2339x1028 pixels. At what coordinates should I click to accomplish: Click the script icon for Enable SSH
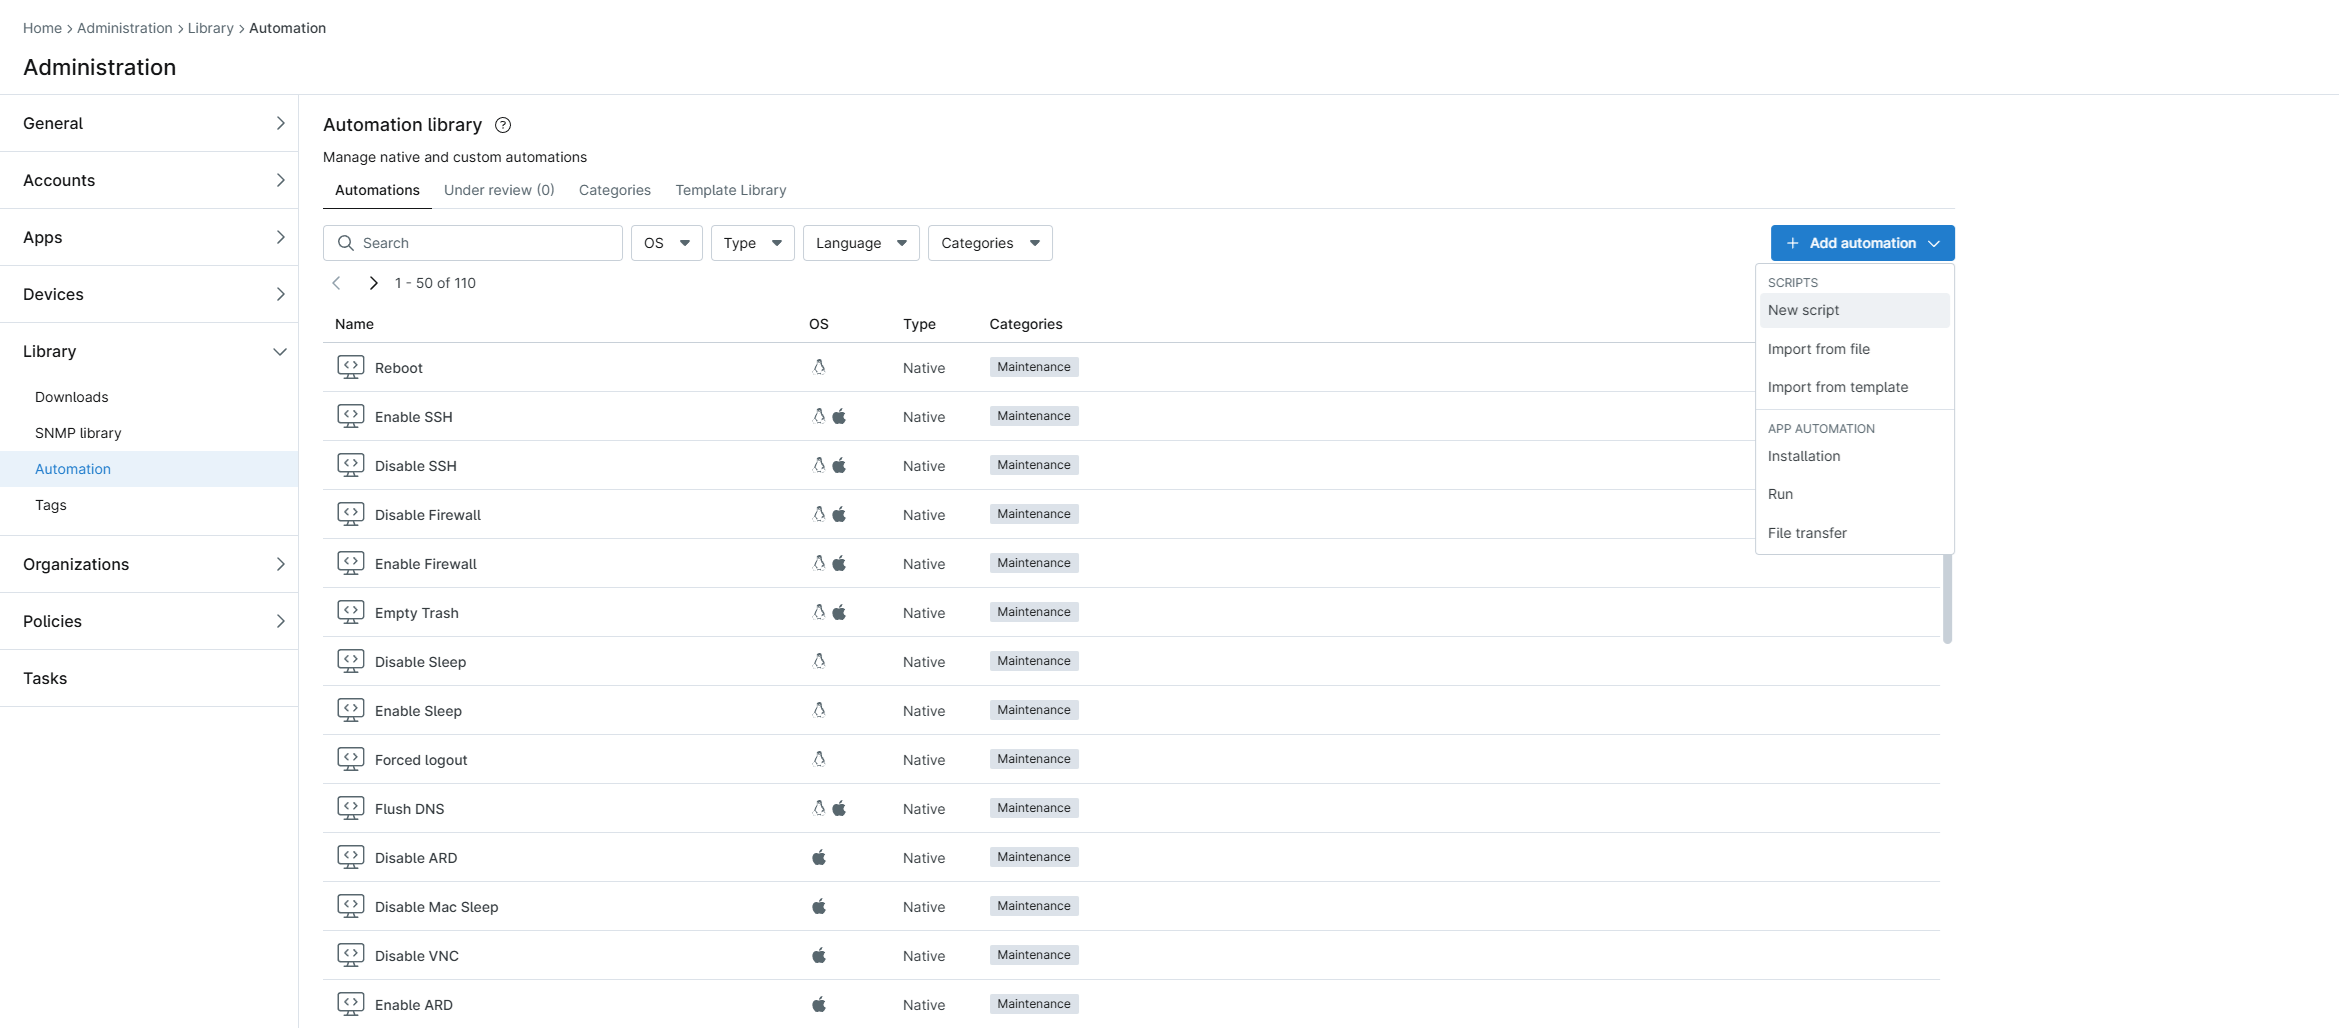[350, 416]
